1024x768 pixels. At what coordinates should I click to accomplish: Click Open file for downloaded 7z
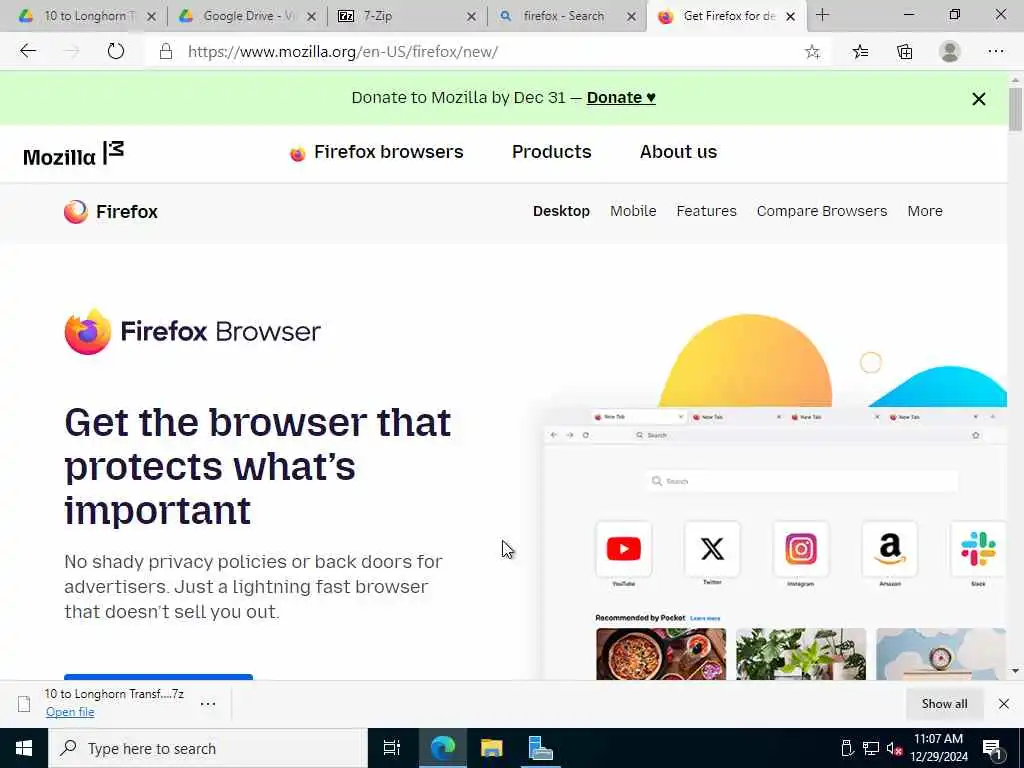70,712
